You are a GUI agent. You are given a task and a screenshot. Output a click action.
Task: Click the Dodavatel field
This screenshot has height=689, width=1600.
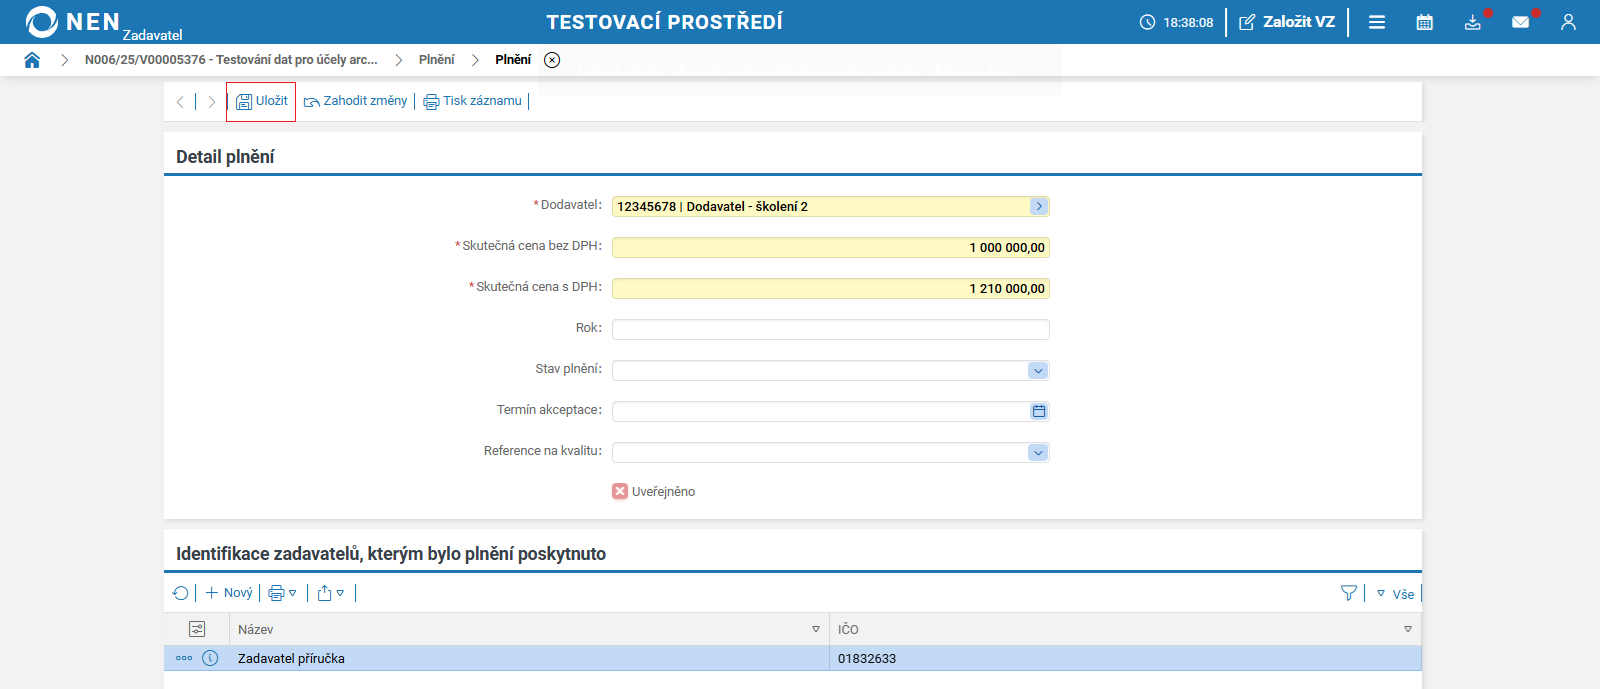point(831,206)
